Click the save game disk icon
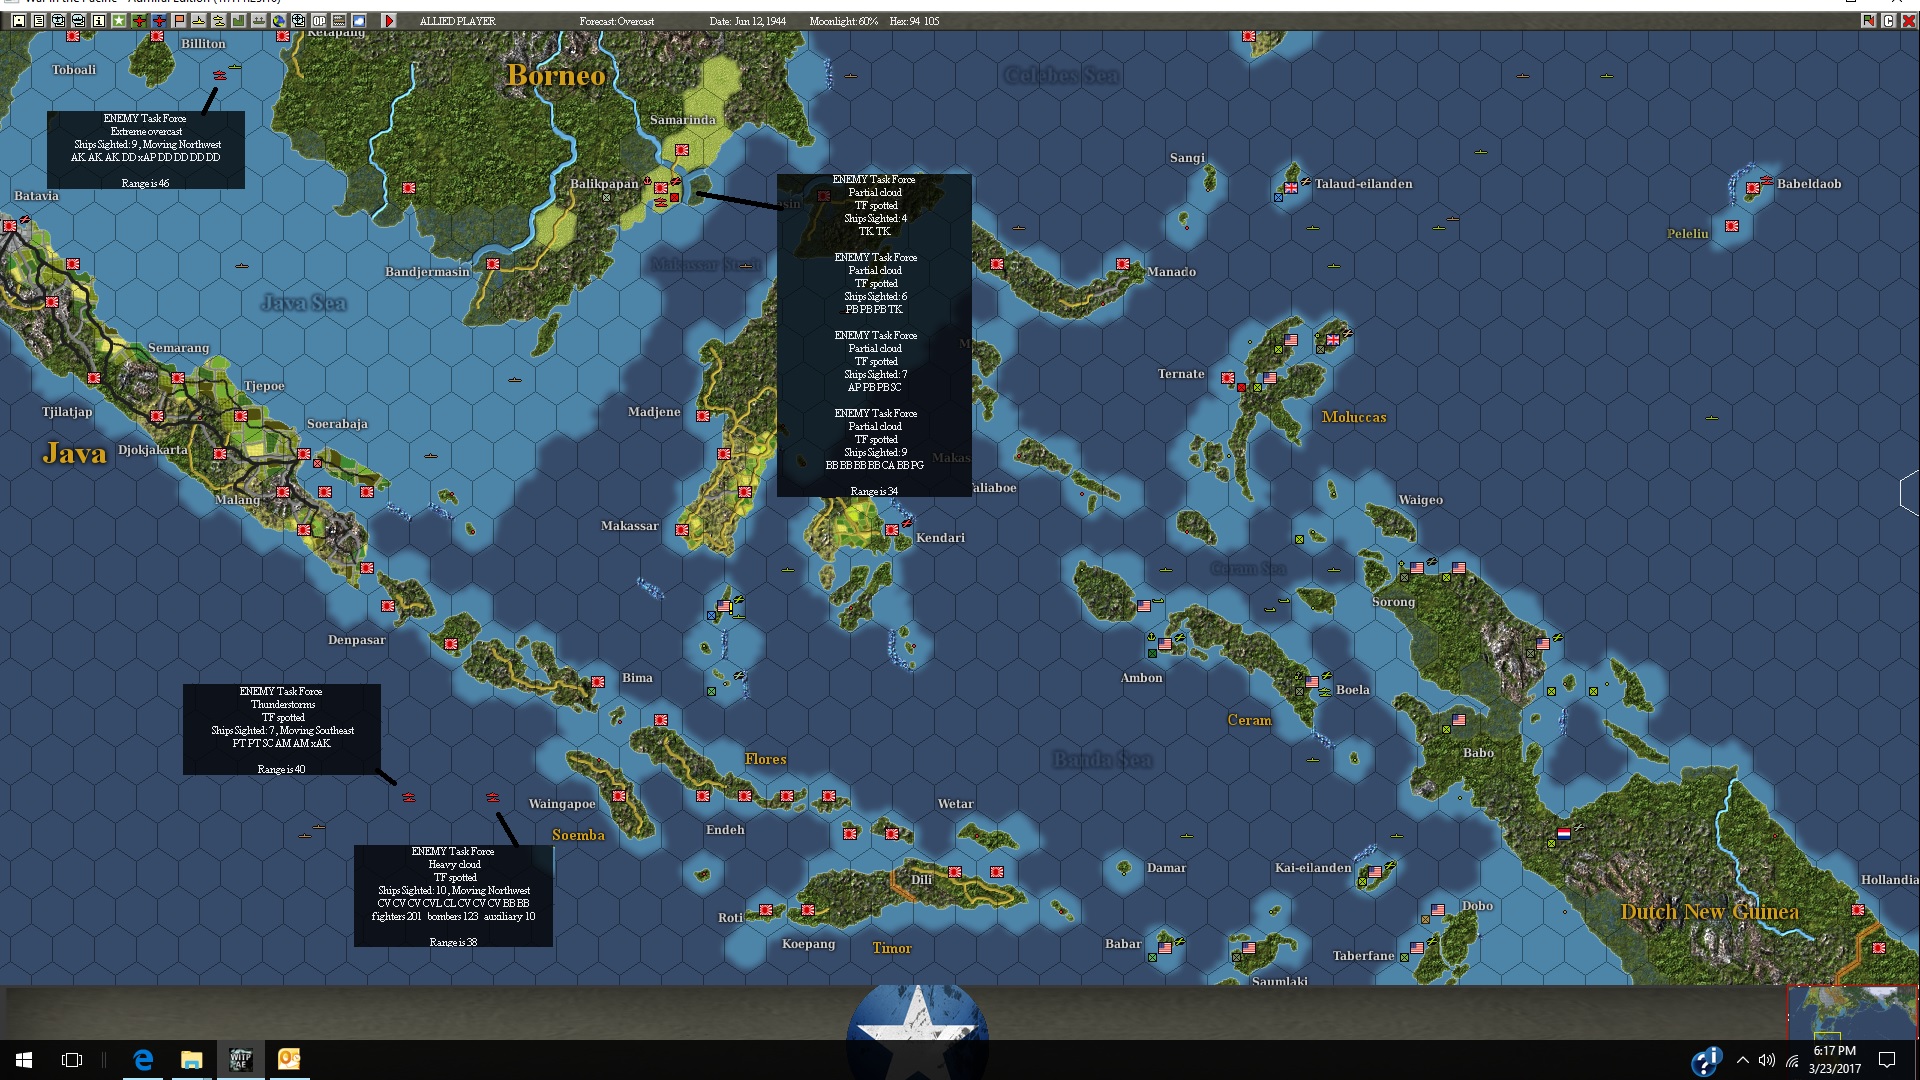Viewport: 1920px width, 1080px height. [x=19, y=21]
